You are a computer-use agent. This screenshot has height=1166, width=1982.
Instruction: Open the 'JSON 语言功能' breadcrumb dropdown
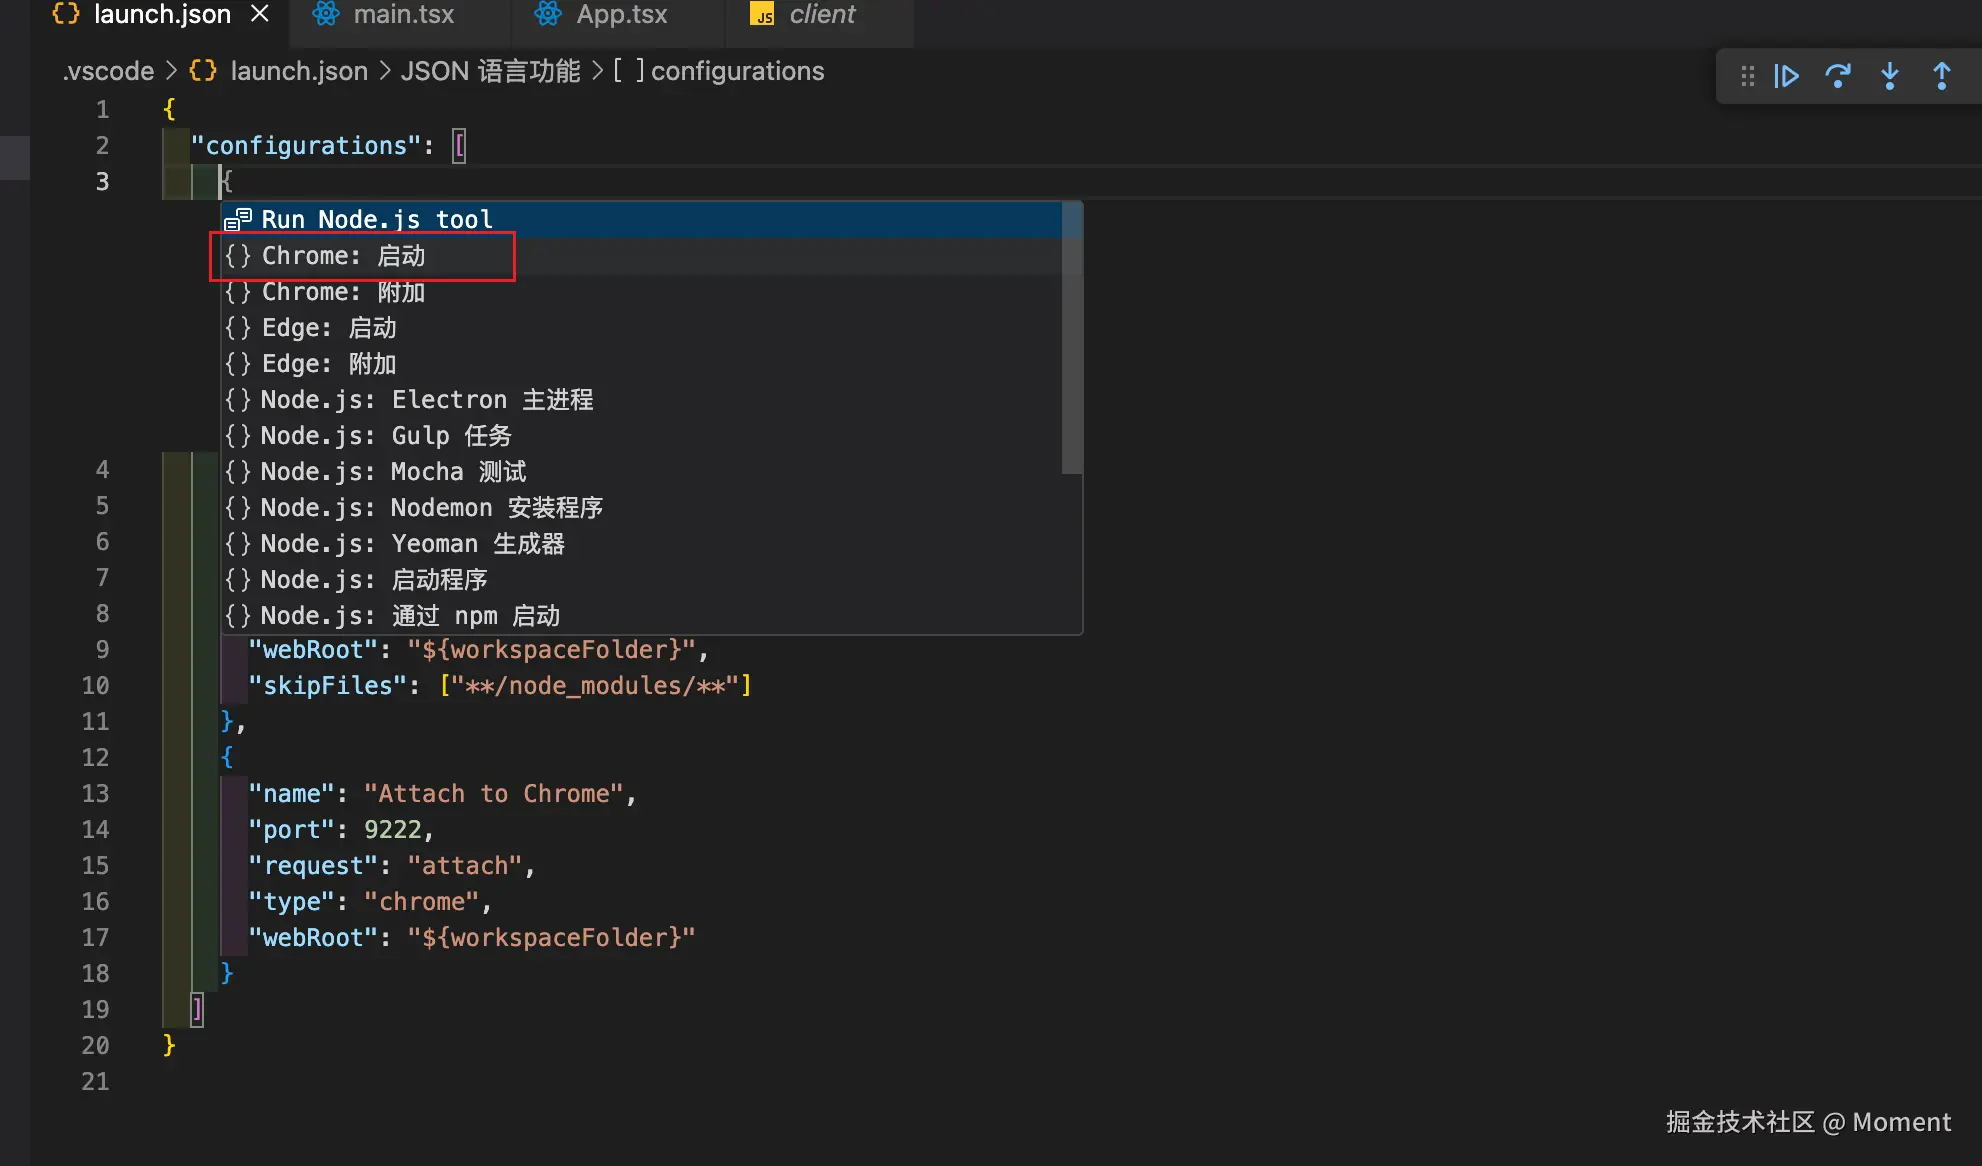pos(489,71)
